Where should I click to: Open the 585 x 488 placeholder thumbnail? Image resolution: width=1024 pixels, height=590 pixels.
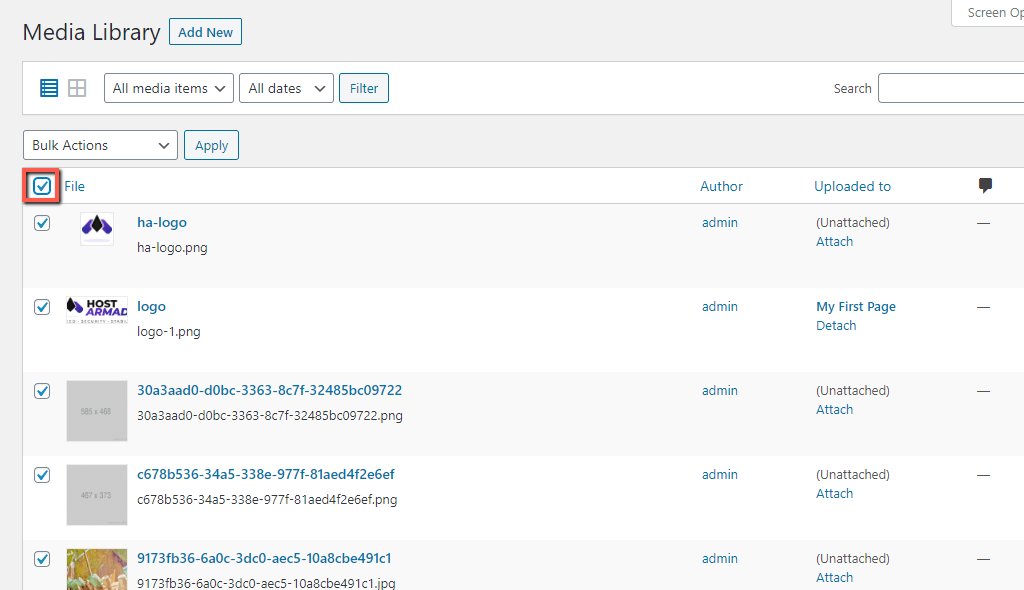tap(97, 411)
